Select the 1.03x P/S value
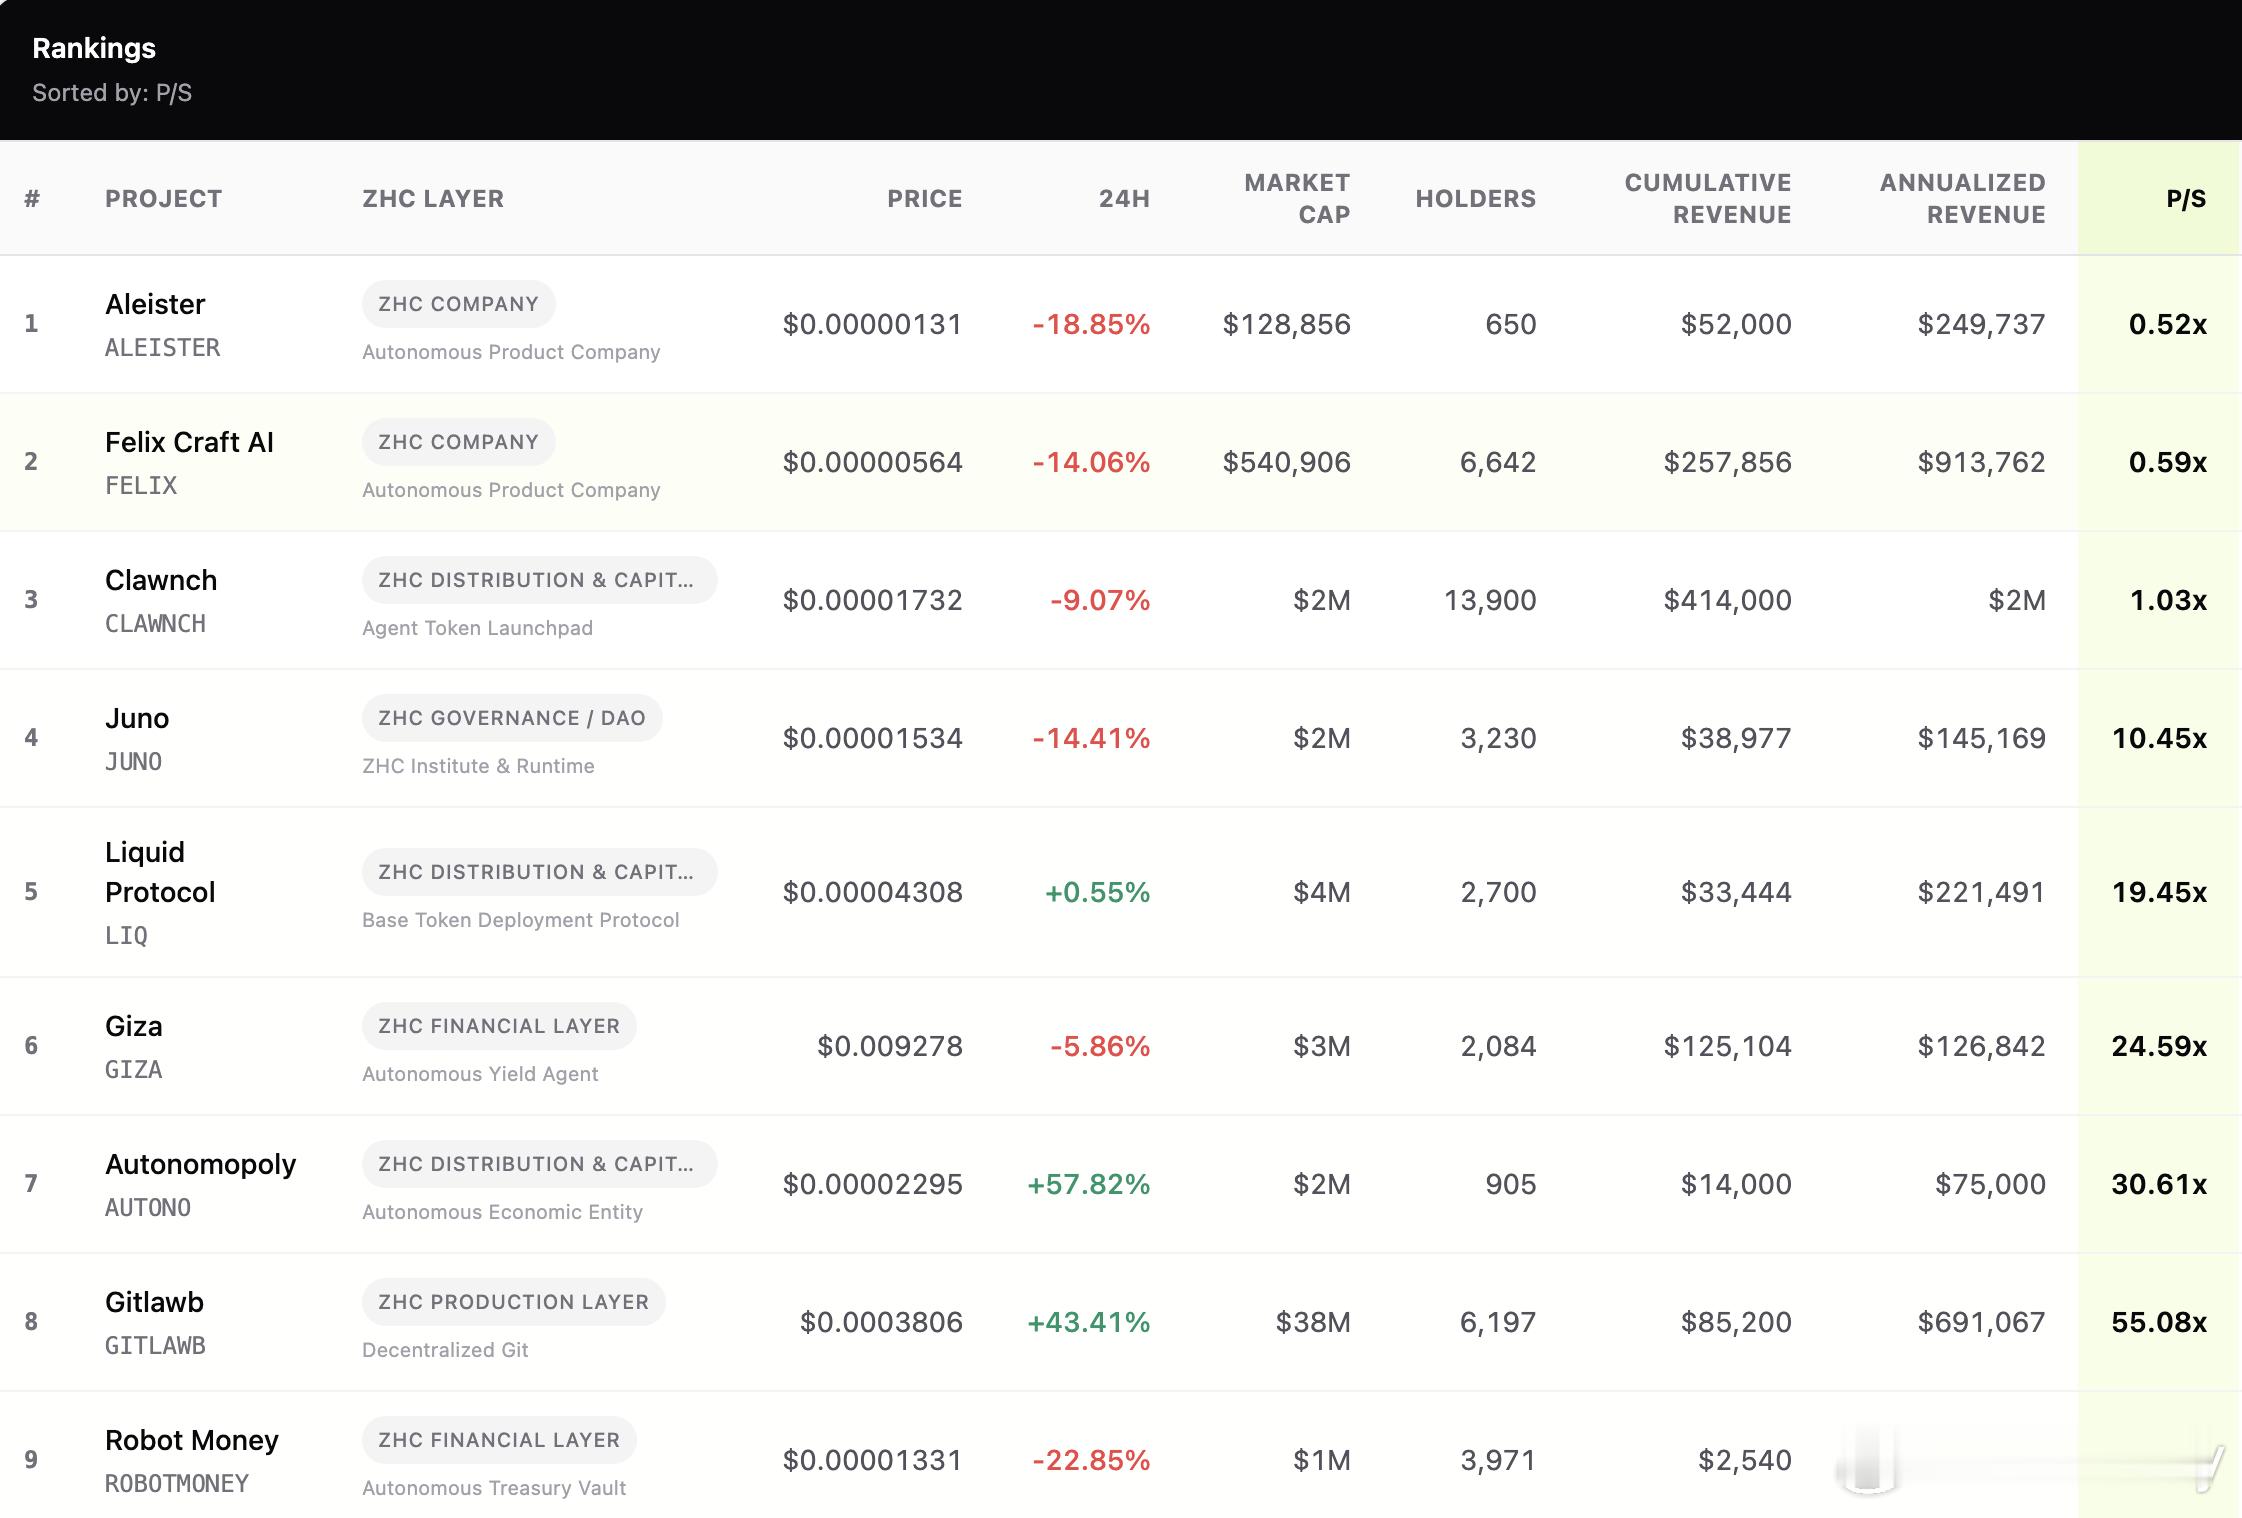2242x1518 pixels. coord(2168,600)
